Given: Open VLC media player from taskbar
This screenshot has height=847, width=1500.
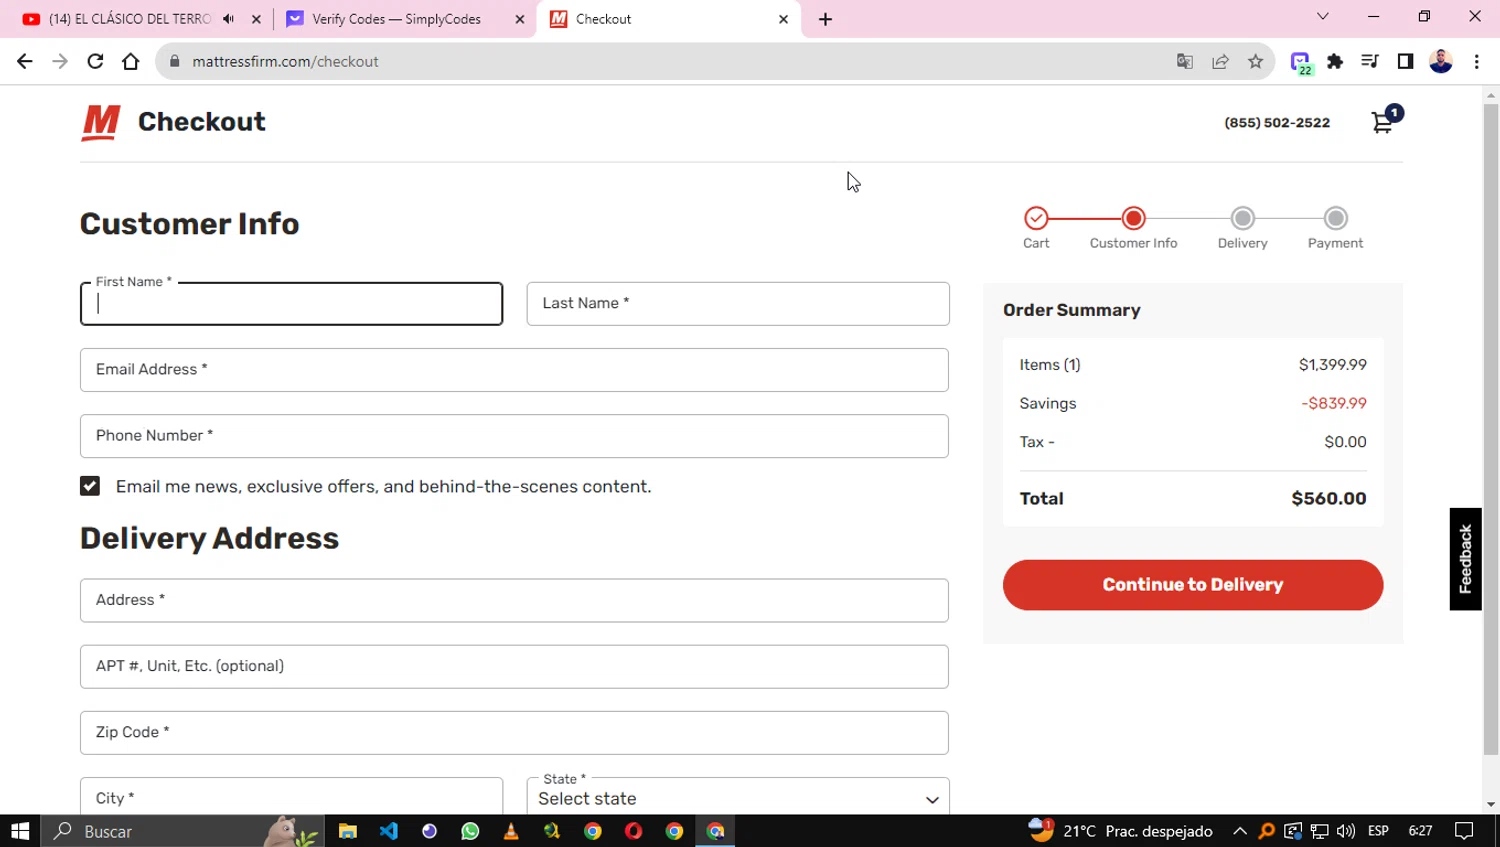Looking at the screenshot, I should point(511,831).
